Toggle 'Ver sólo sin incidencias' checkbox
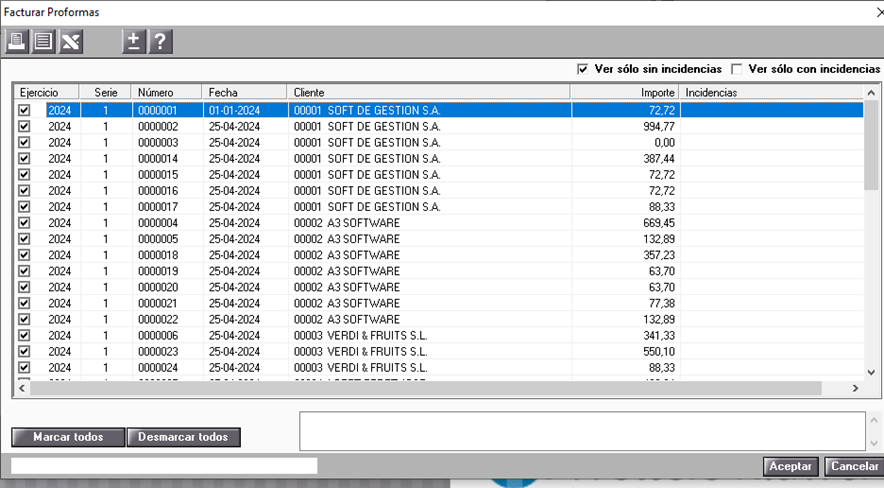 point(582,69)
